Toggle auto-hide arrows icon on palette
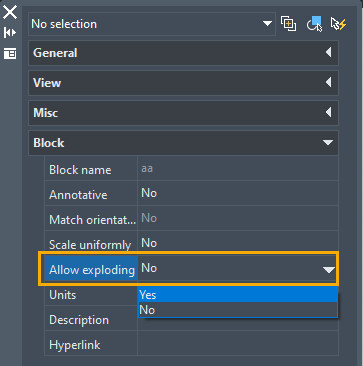The width and height of the screenshot is (363, 366). coord(10,32)
